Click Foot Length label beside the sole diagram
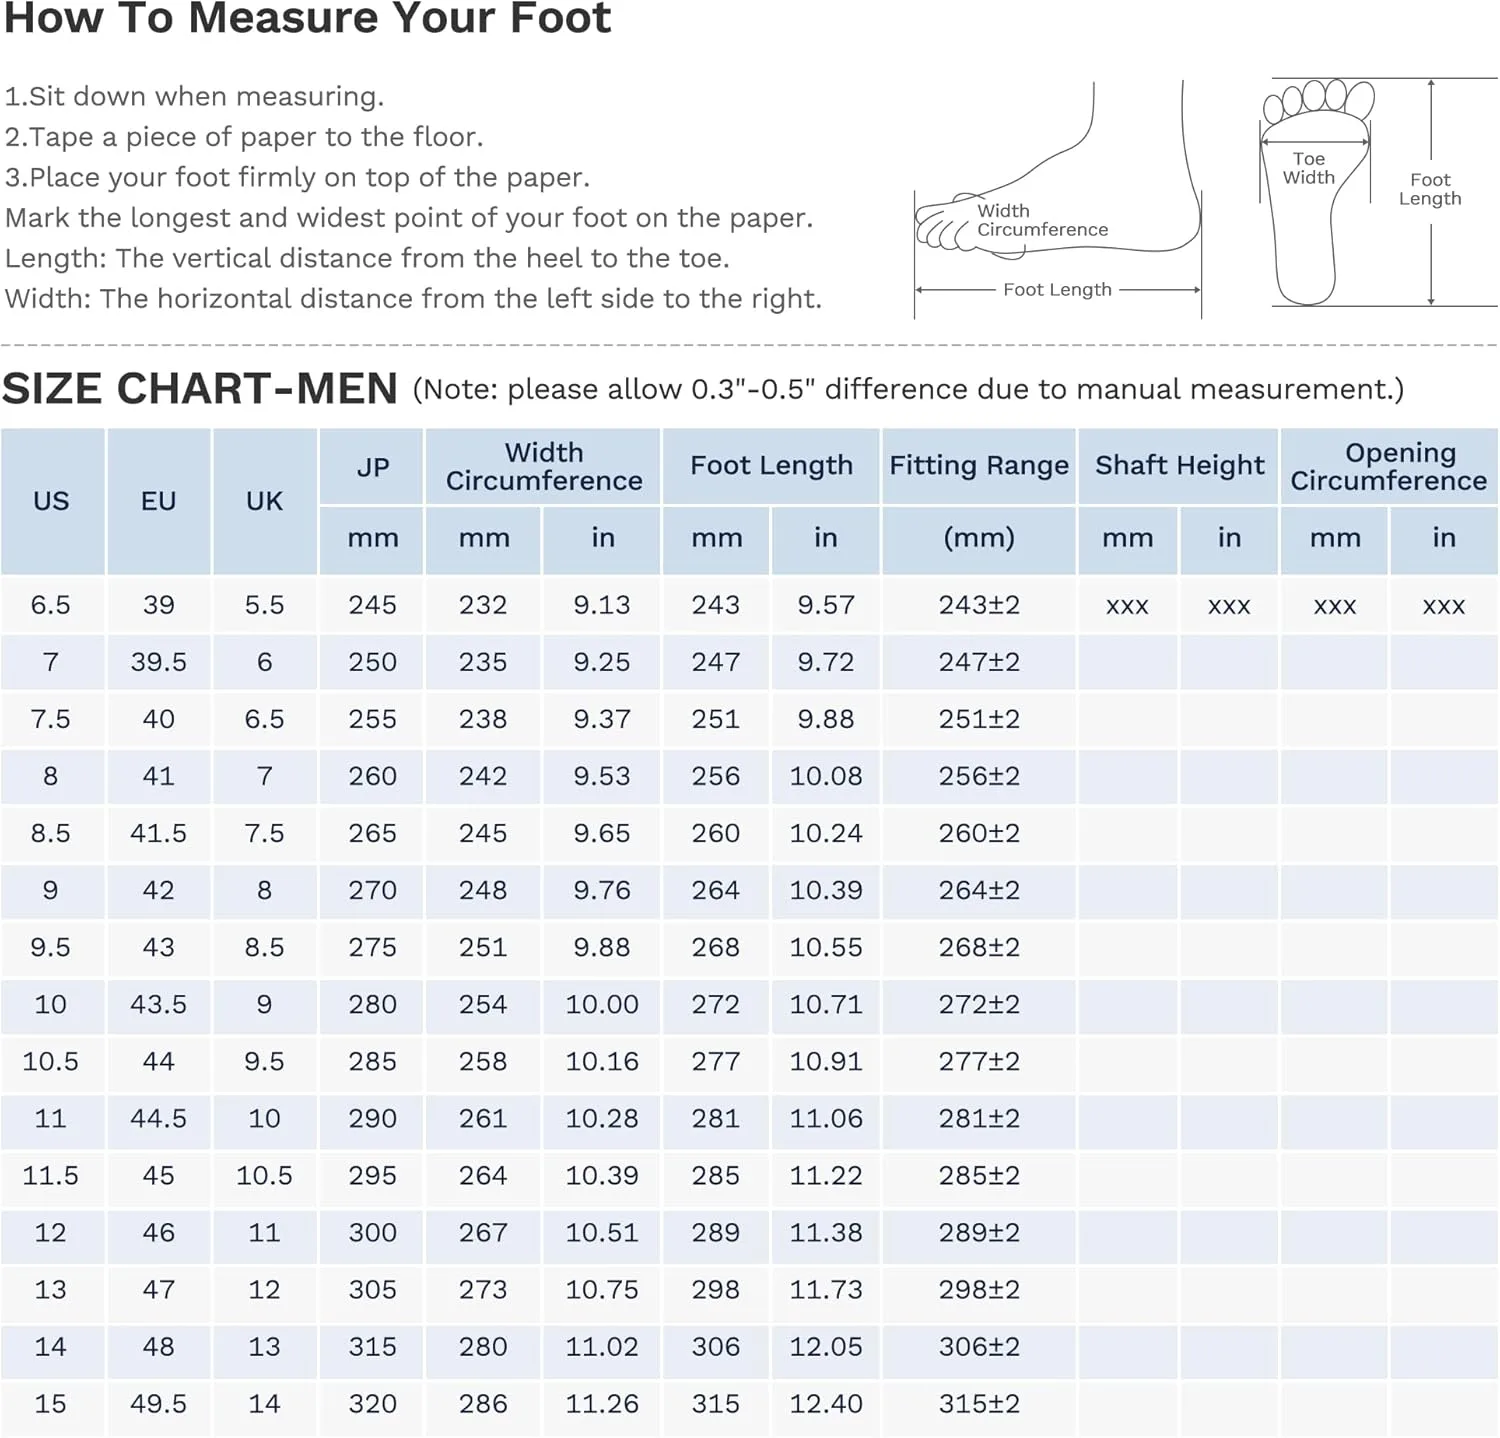The width and height of the screenshot is (1500, 1438). tap(1430, 189)
